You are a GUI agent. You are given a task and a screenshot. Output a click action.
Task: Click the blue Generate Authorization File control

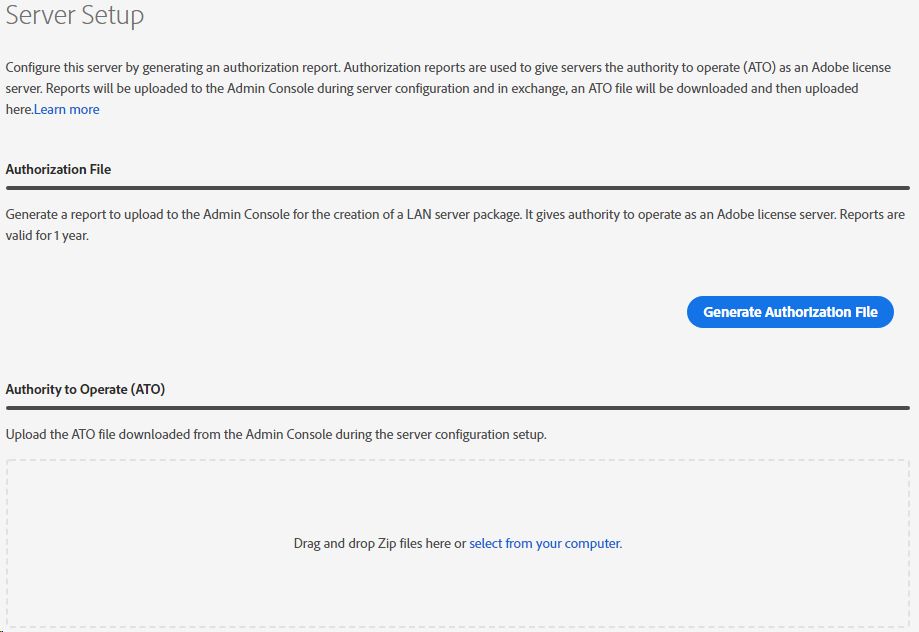[x=789, y=311]
